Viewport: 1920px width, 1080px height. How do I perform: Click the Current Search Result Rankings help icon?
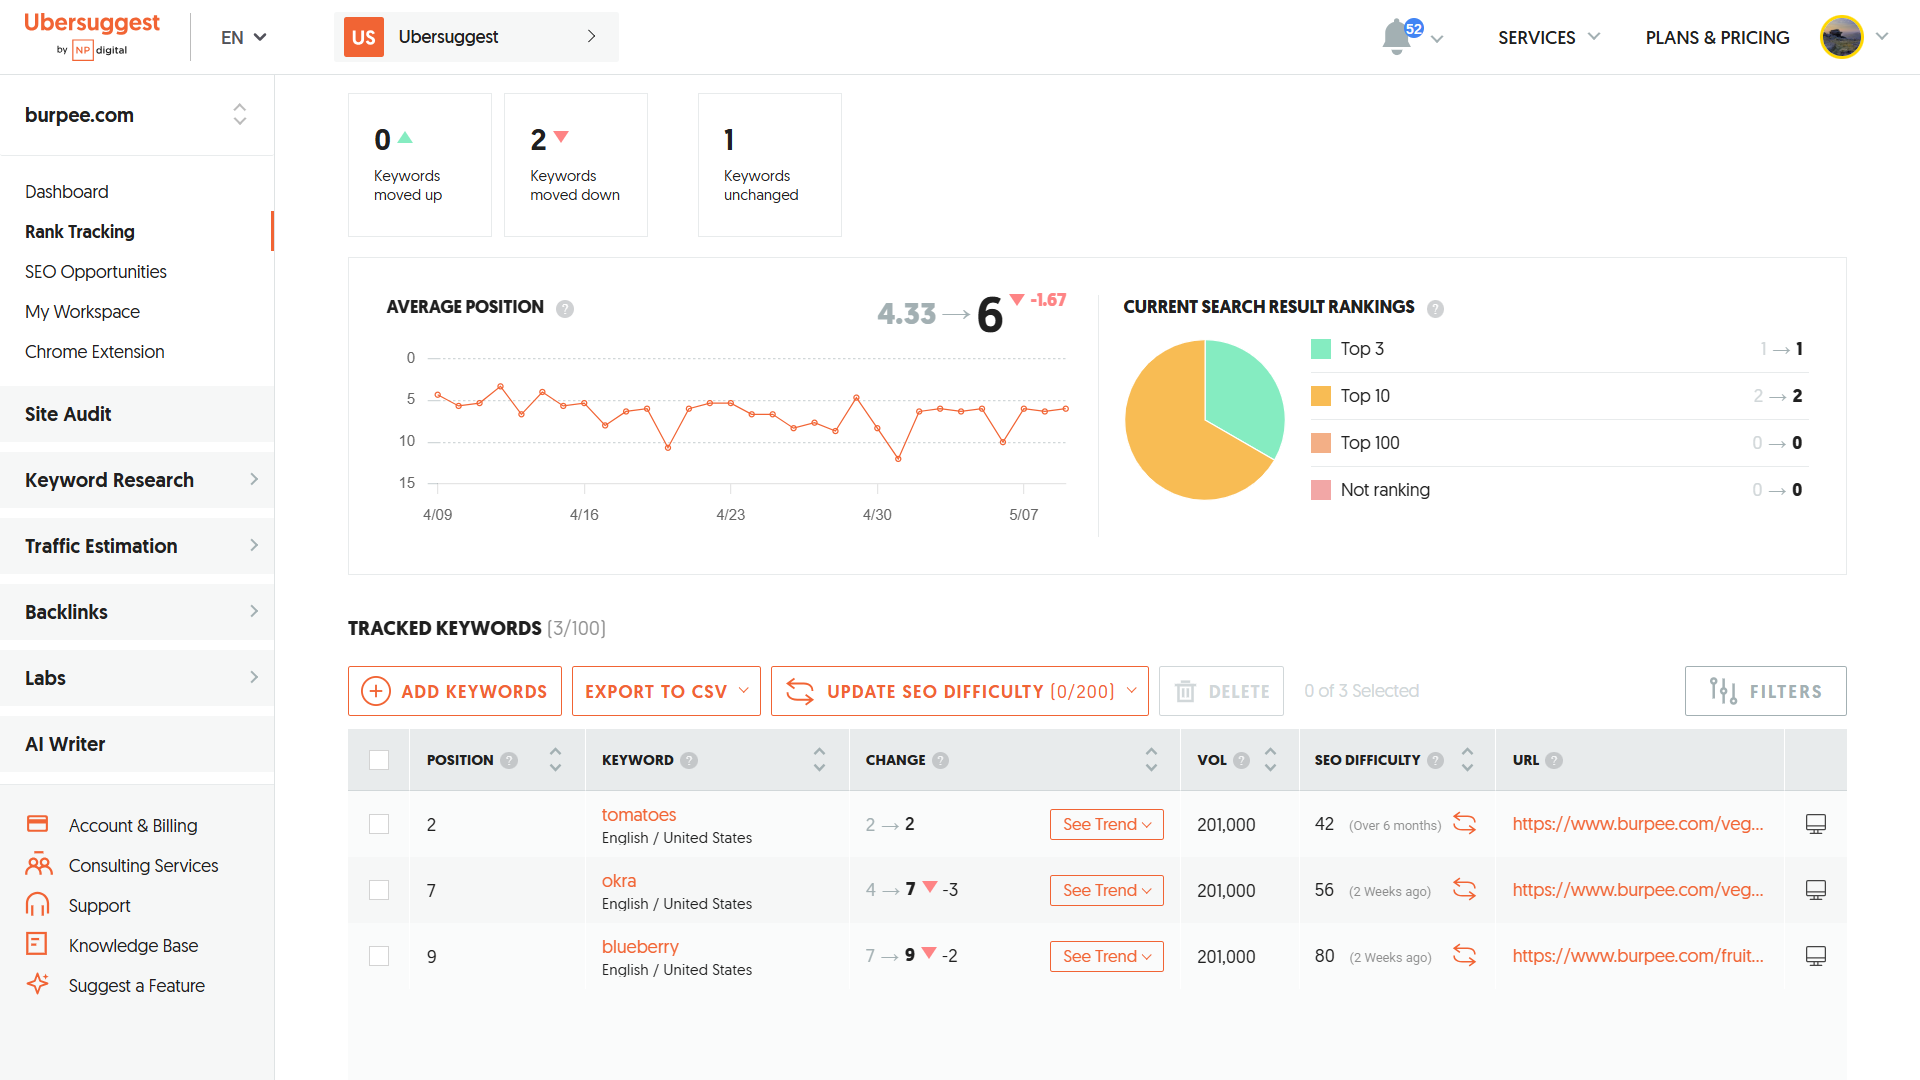coord(1435,308)
